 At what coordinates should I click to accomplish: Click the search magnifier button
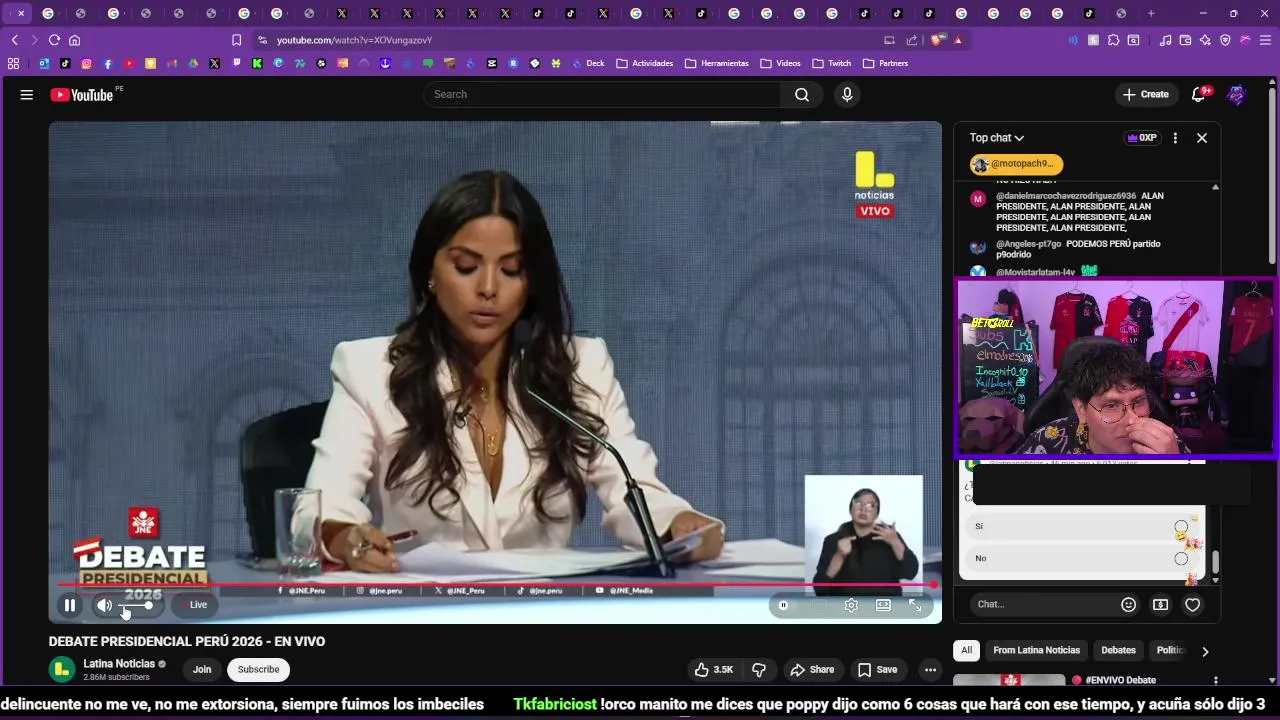click(x=802, y=94)
